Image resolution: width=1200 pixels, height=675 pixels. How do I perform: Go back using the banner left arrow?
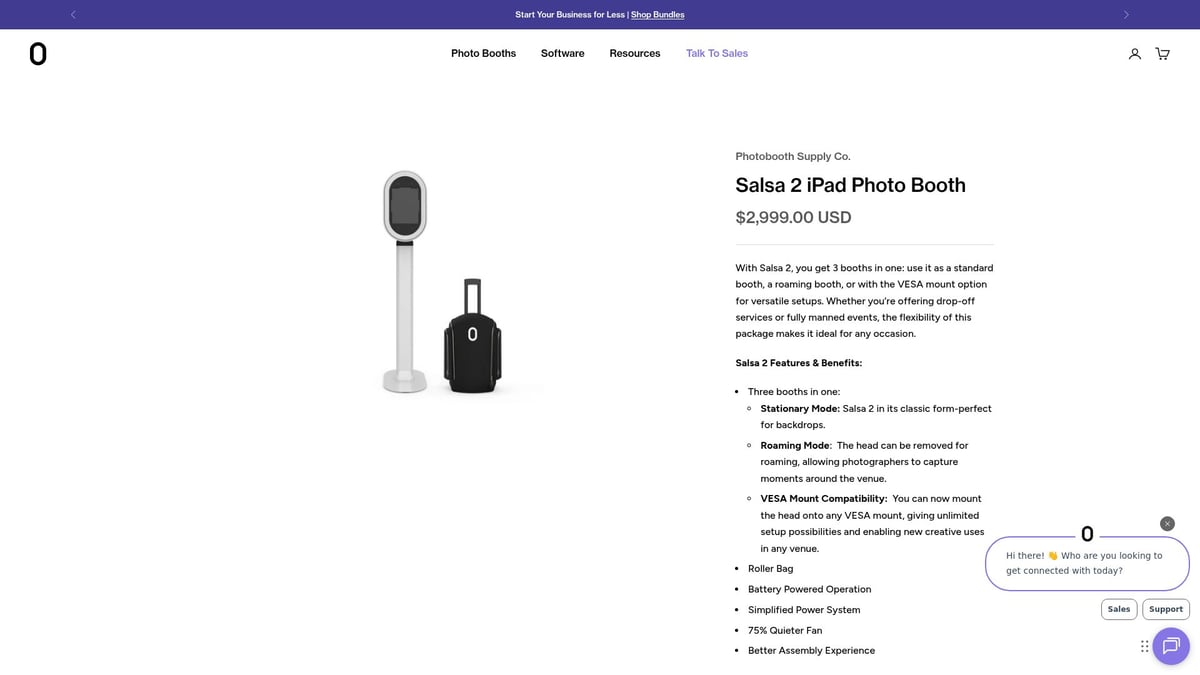(72, 14)
